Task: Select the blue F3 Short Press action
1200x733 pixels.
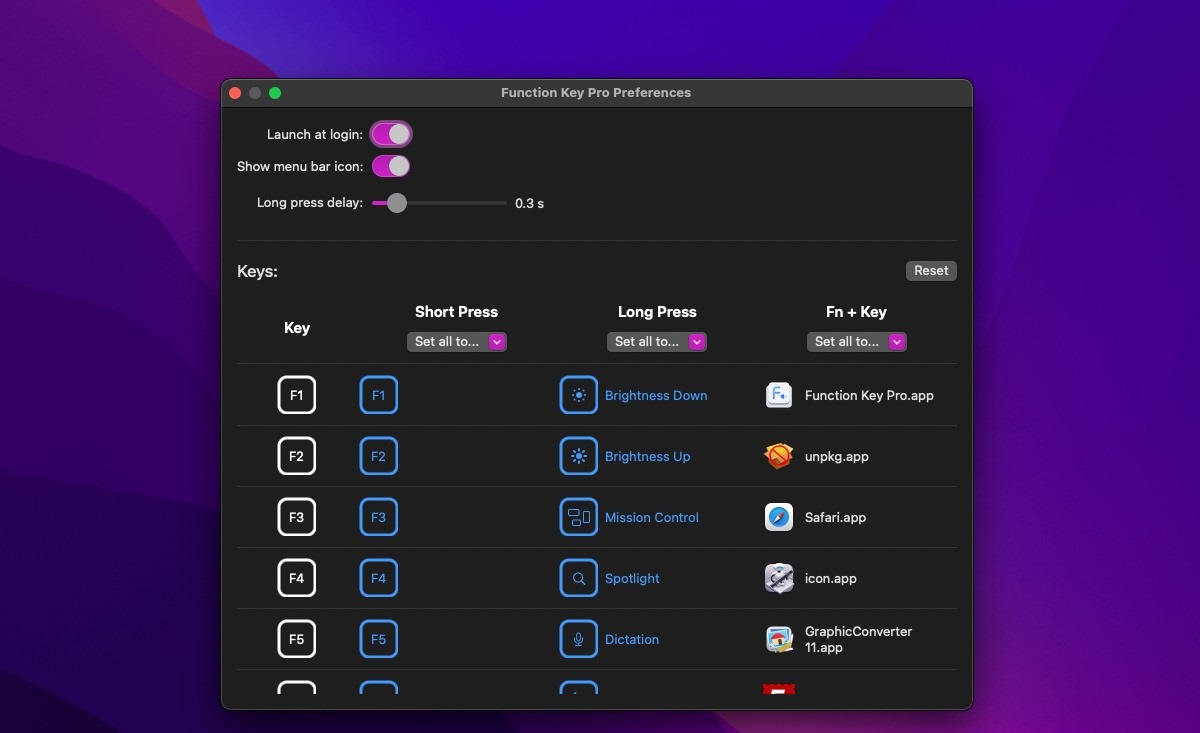Action: pyautogui.click(x=378, y=517)
